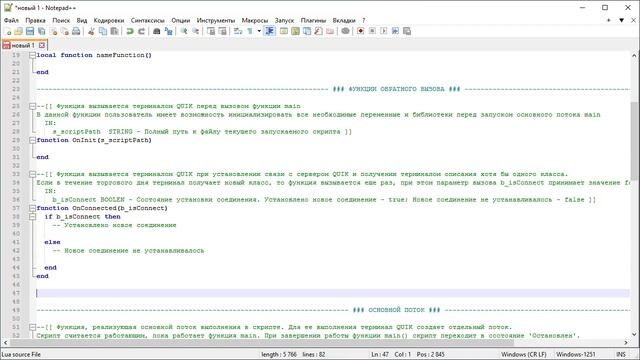Collapse the comment fold at line 33
The image size is (640, 360).
32,174
